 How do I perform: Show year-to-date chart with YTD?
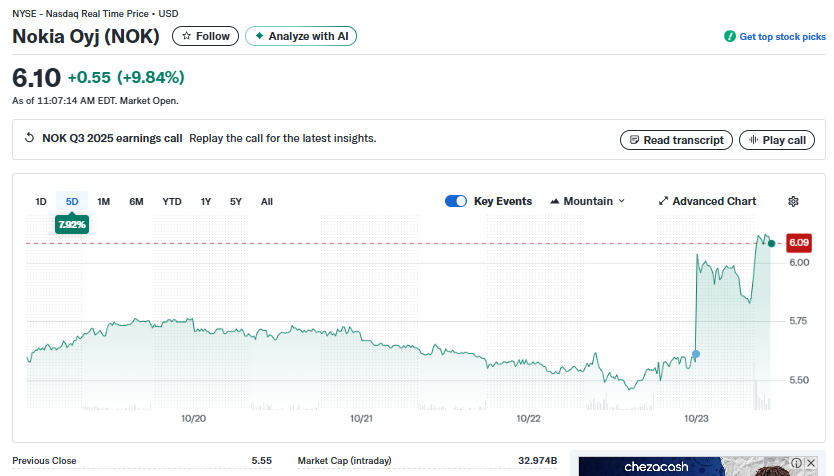[172, 201]
